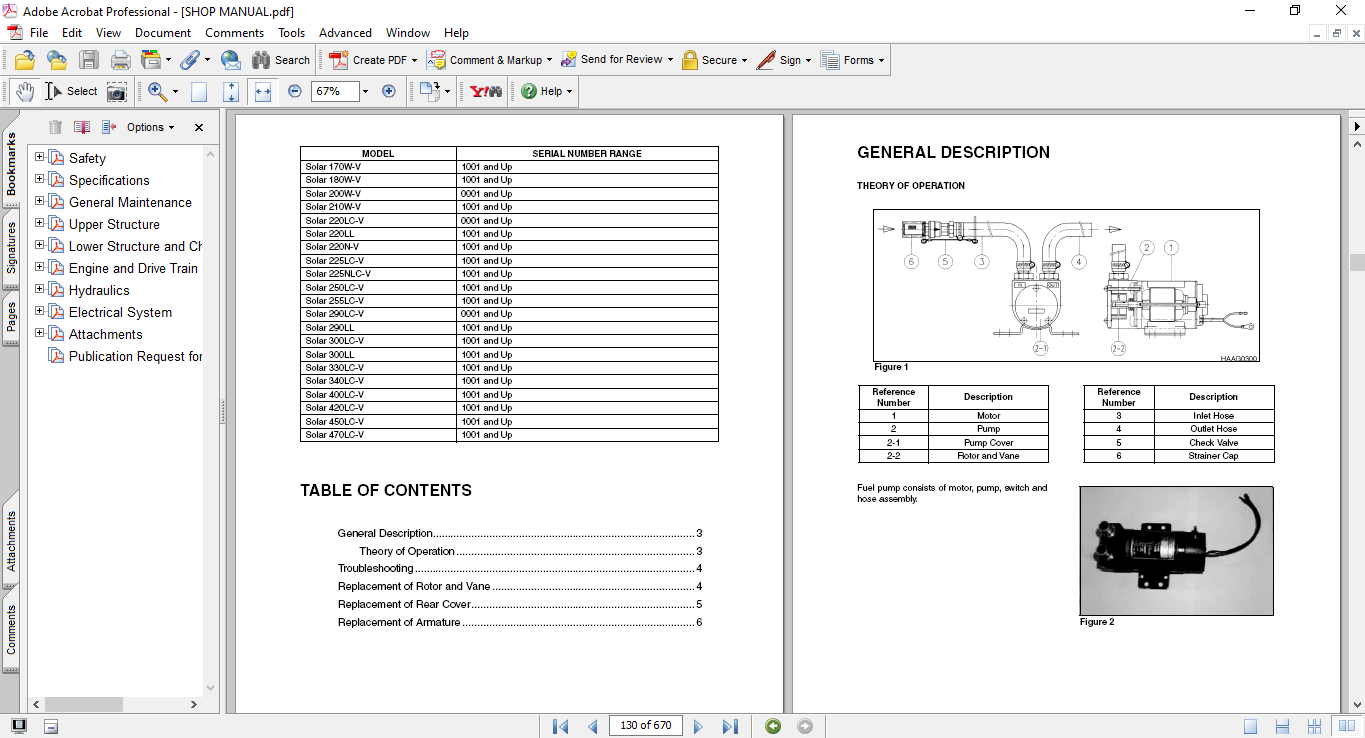Click the Save floppy disk icon
Screen dimensions: 1365x738
point(89,60)
